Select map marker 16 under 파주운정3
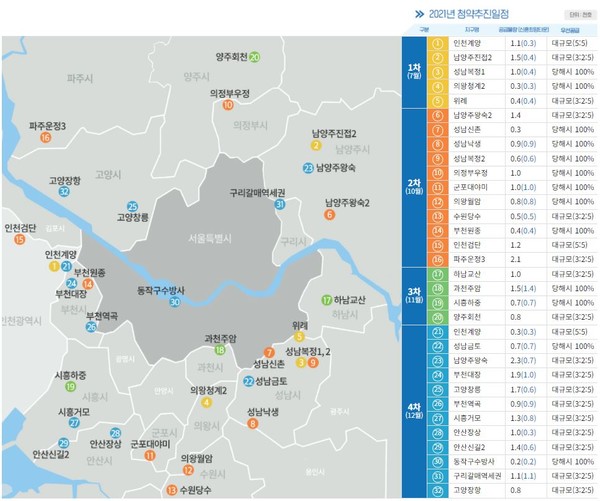Screen dimensions: 600x501 [45, 138]
